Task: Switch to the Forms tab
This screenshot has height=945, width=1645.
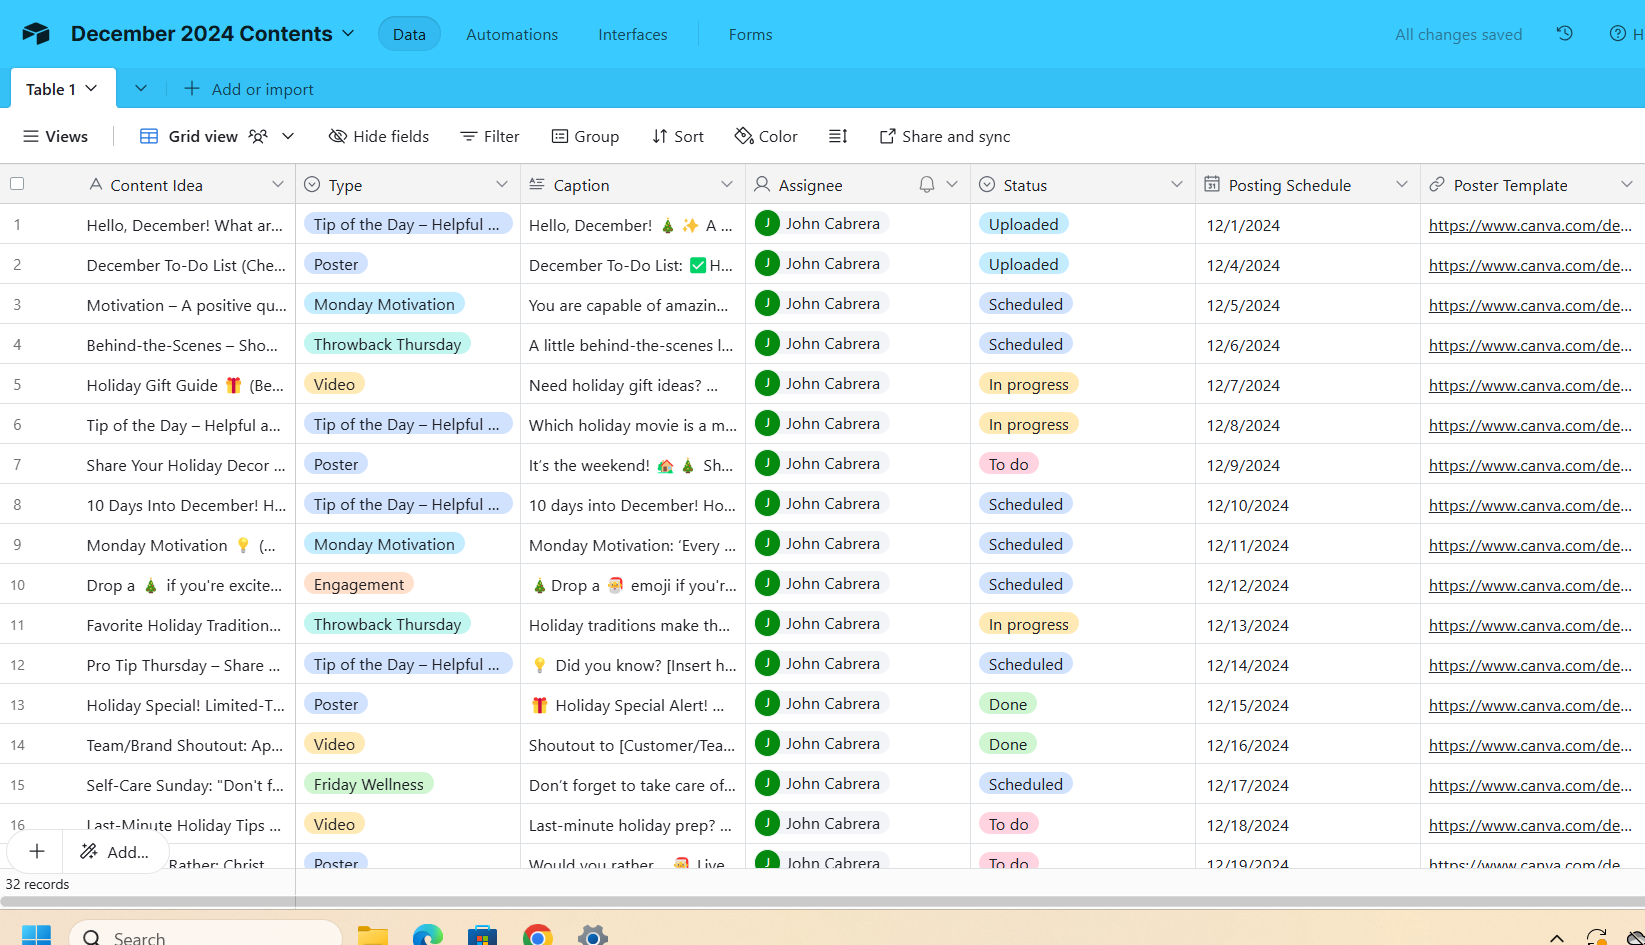Action: [750, 34]
